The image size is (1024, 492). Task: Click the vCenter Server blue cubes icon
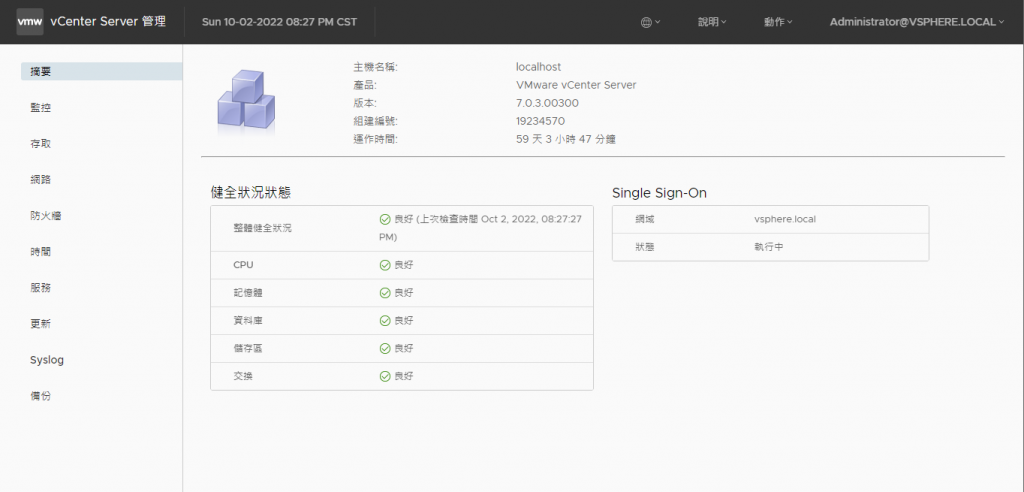click(x=246, y=100)
